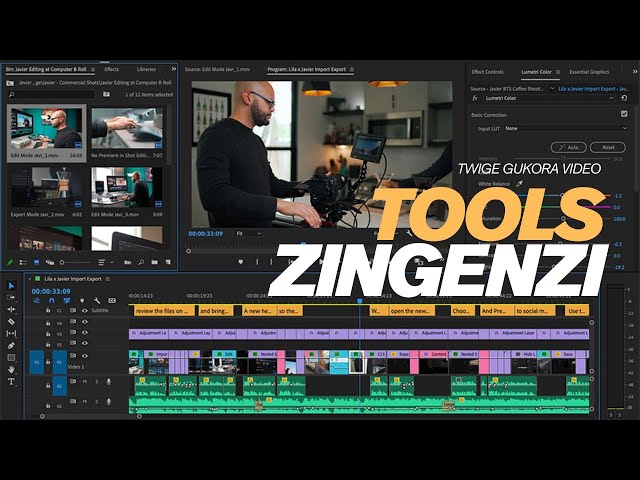Open Lumetri Color panel menu
The image size is (640, 480).
coord(558,72)
